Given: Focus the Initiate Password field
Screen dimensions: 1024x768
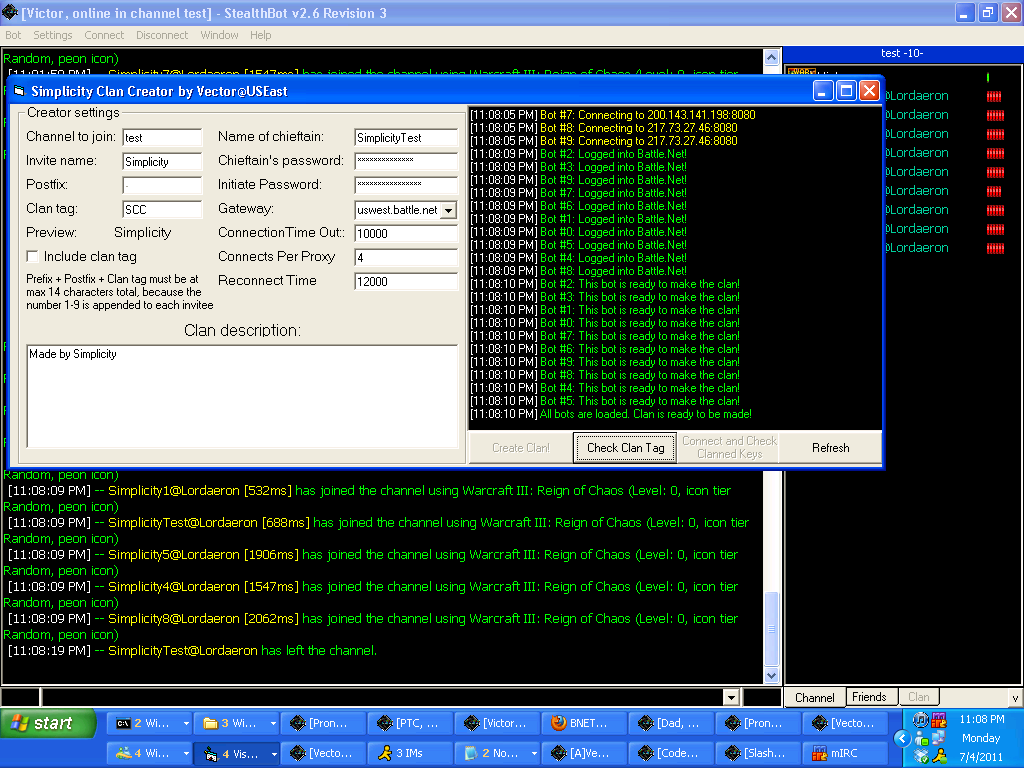Looking at the screenshot, I should [406, 185].
